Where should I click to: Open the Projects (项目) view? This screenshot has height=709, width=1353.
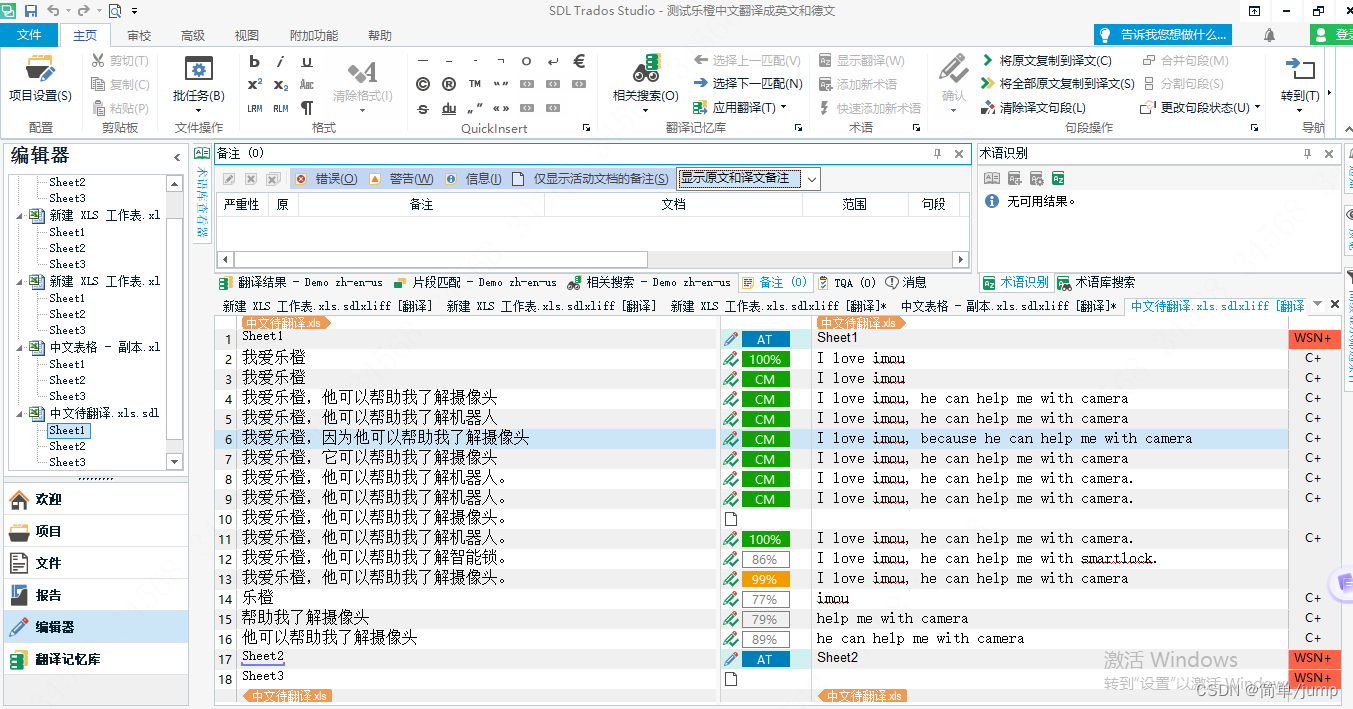94,531
